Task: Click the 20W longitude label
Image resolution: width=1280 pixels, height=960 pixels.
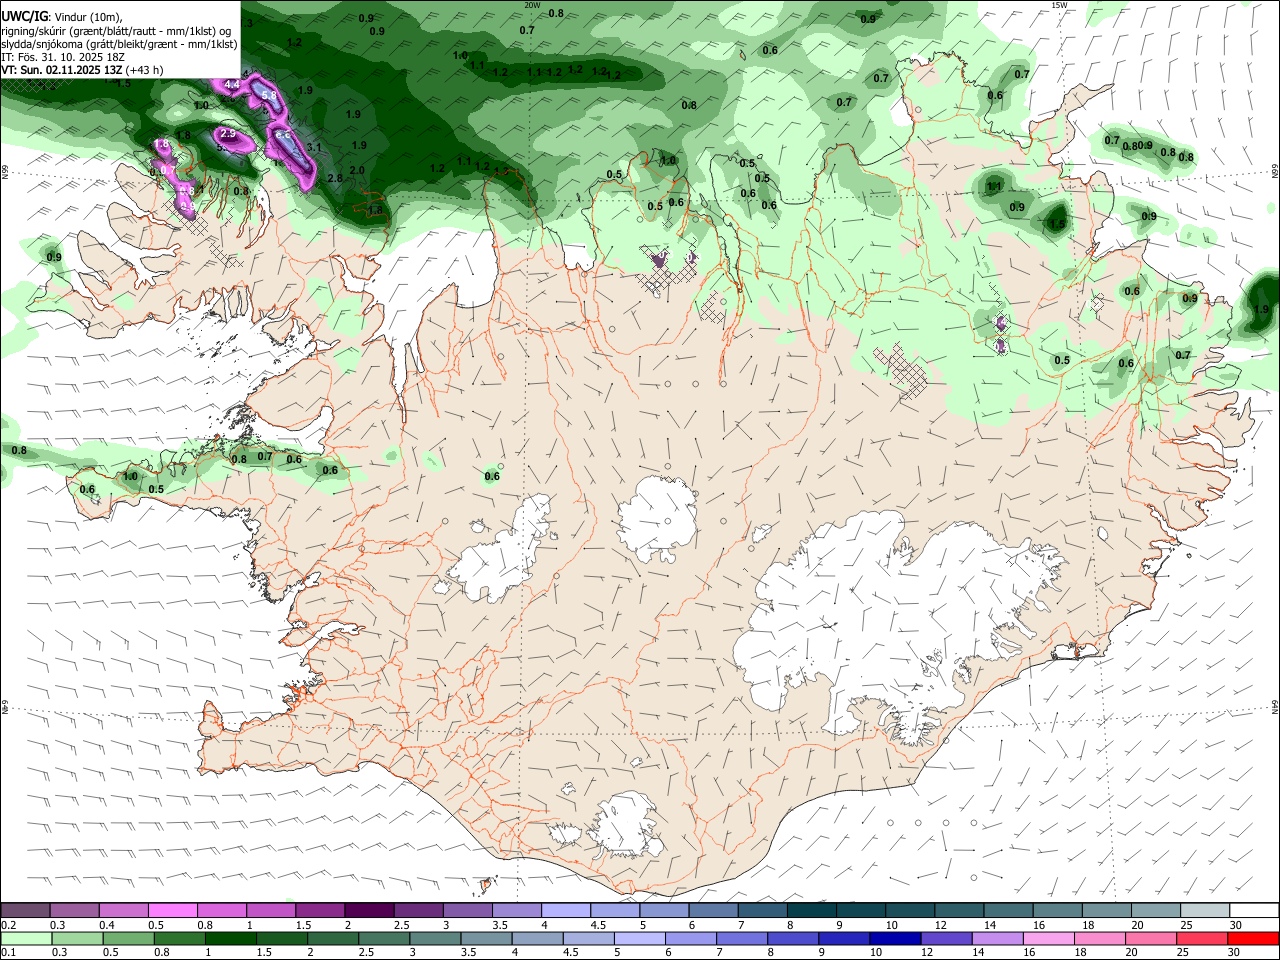Action: point(532,5)
